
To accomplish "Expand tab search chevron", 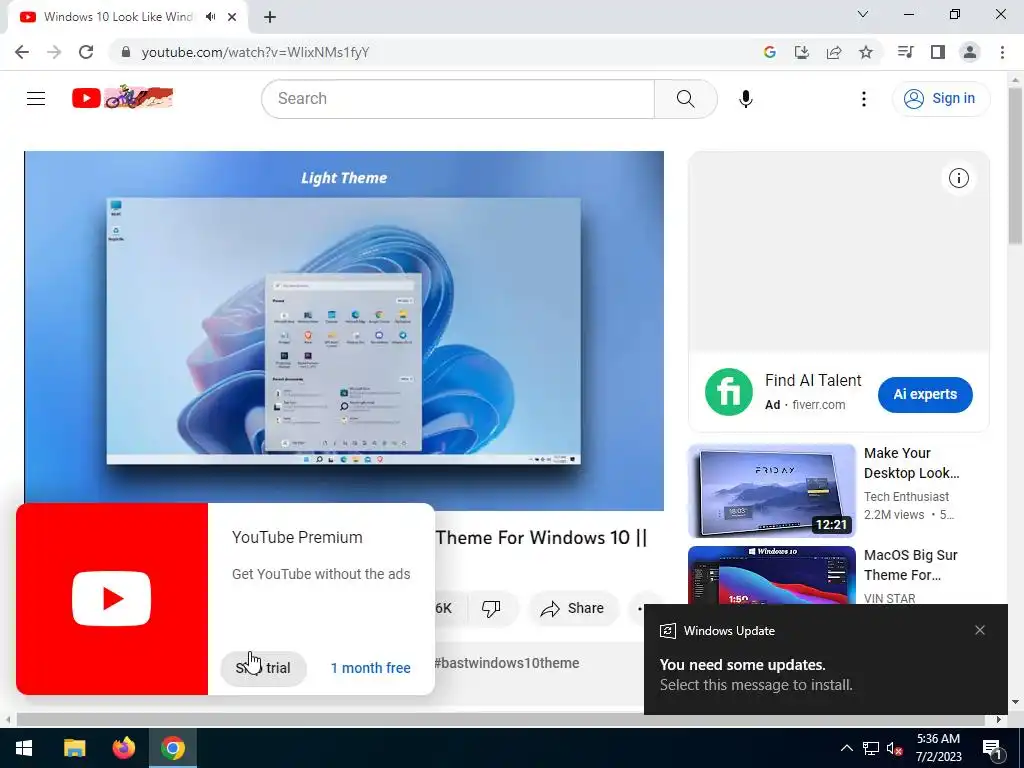I will tap(863, 14).
